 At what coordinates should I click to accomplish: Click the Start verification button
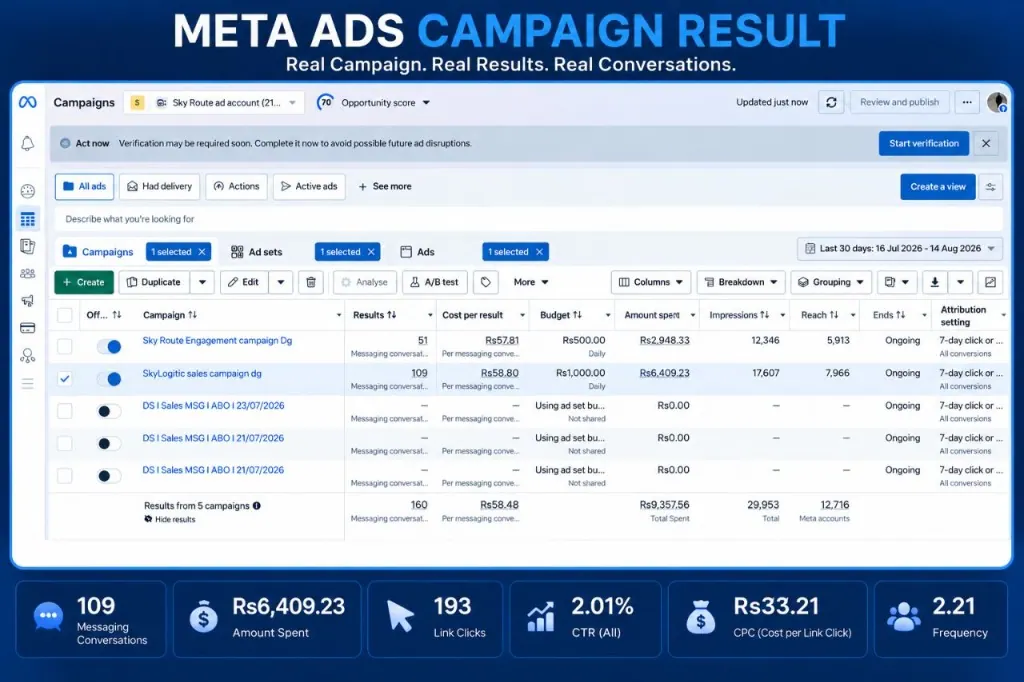point(923,144)
